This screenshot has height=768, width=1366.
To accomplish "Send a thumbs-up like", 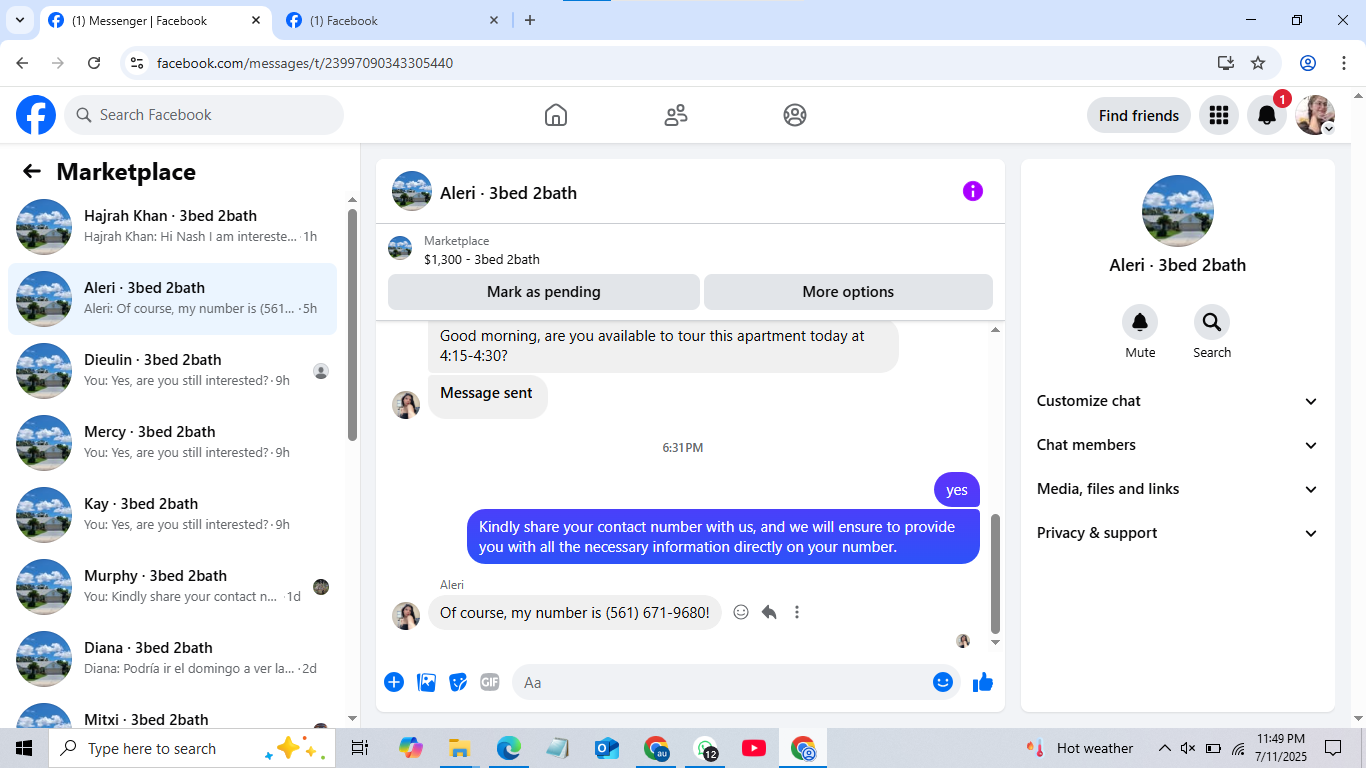I will (x=983, y=682).
